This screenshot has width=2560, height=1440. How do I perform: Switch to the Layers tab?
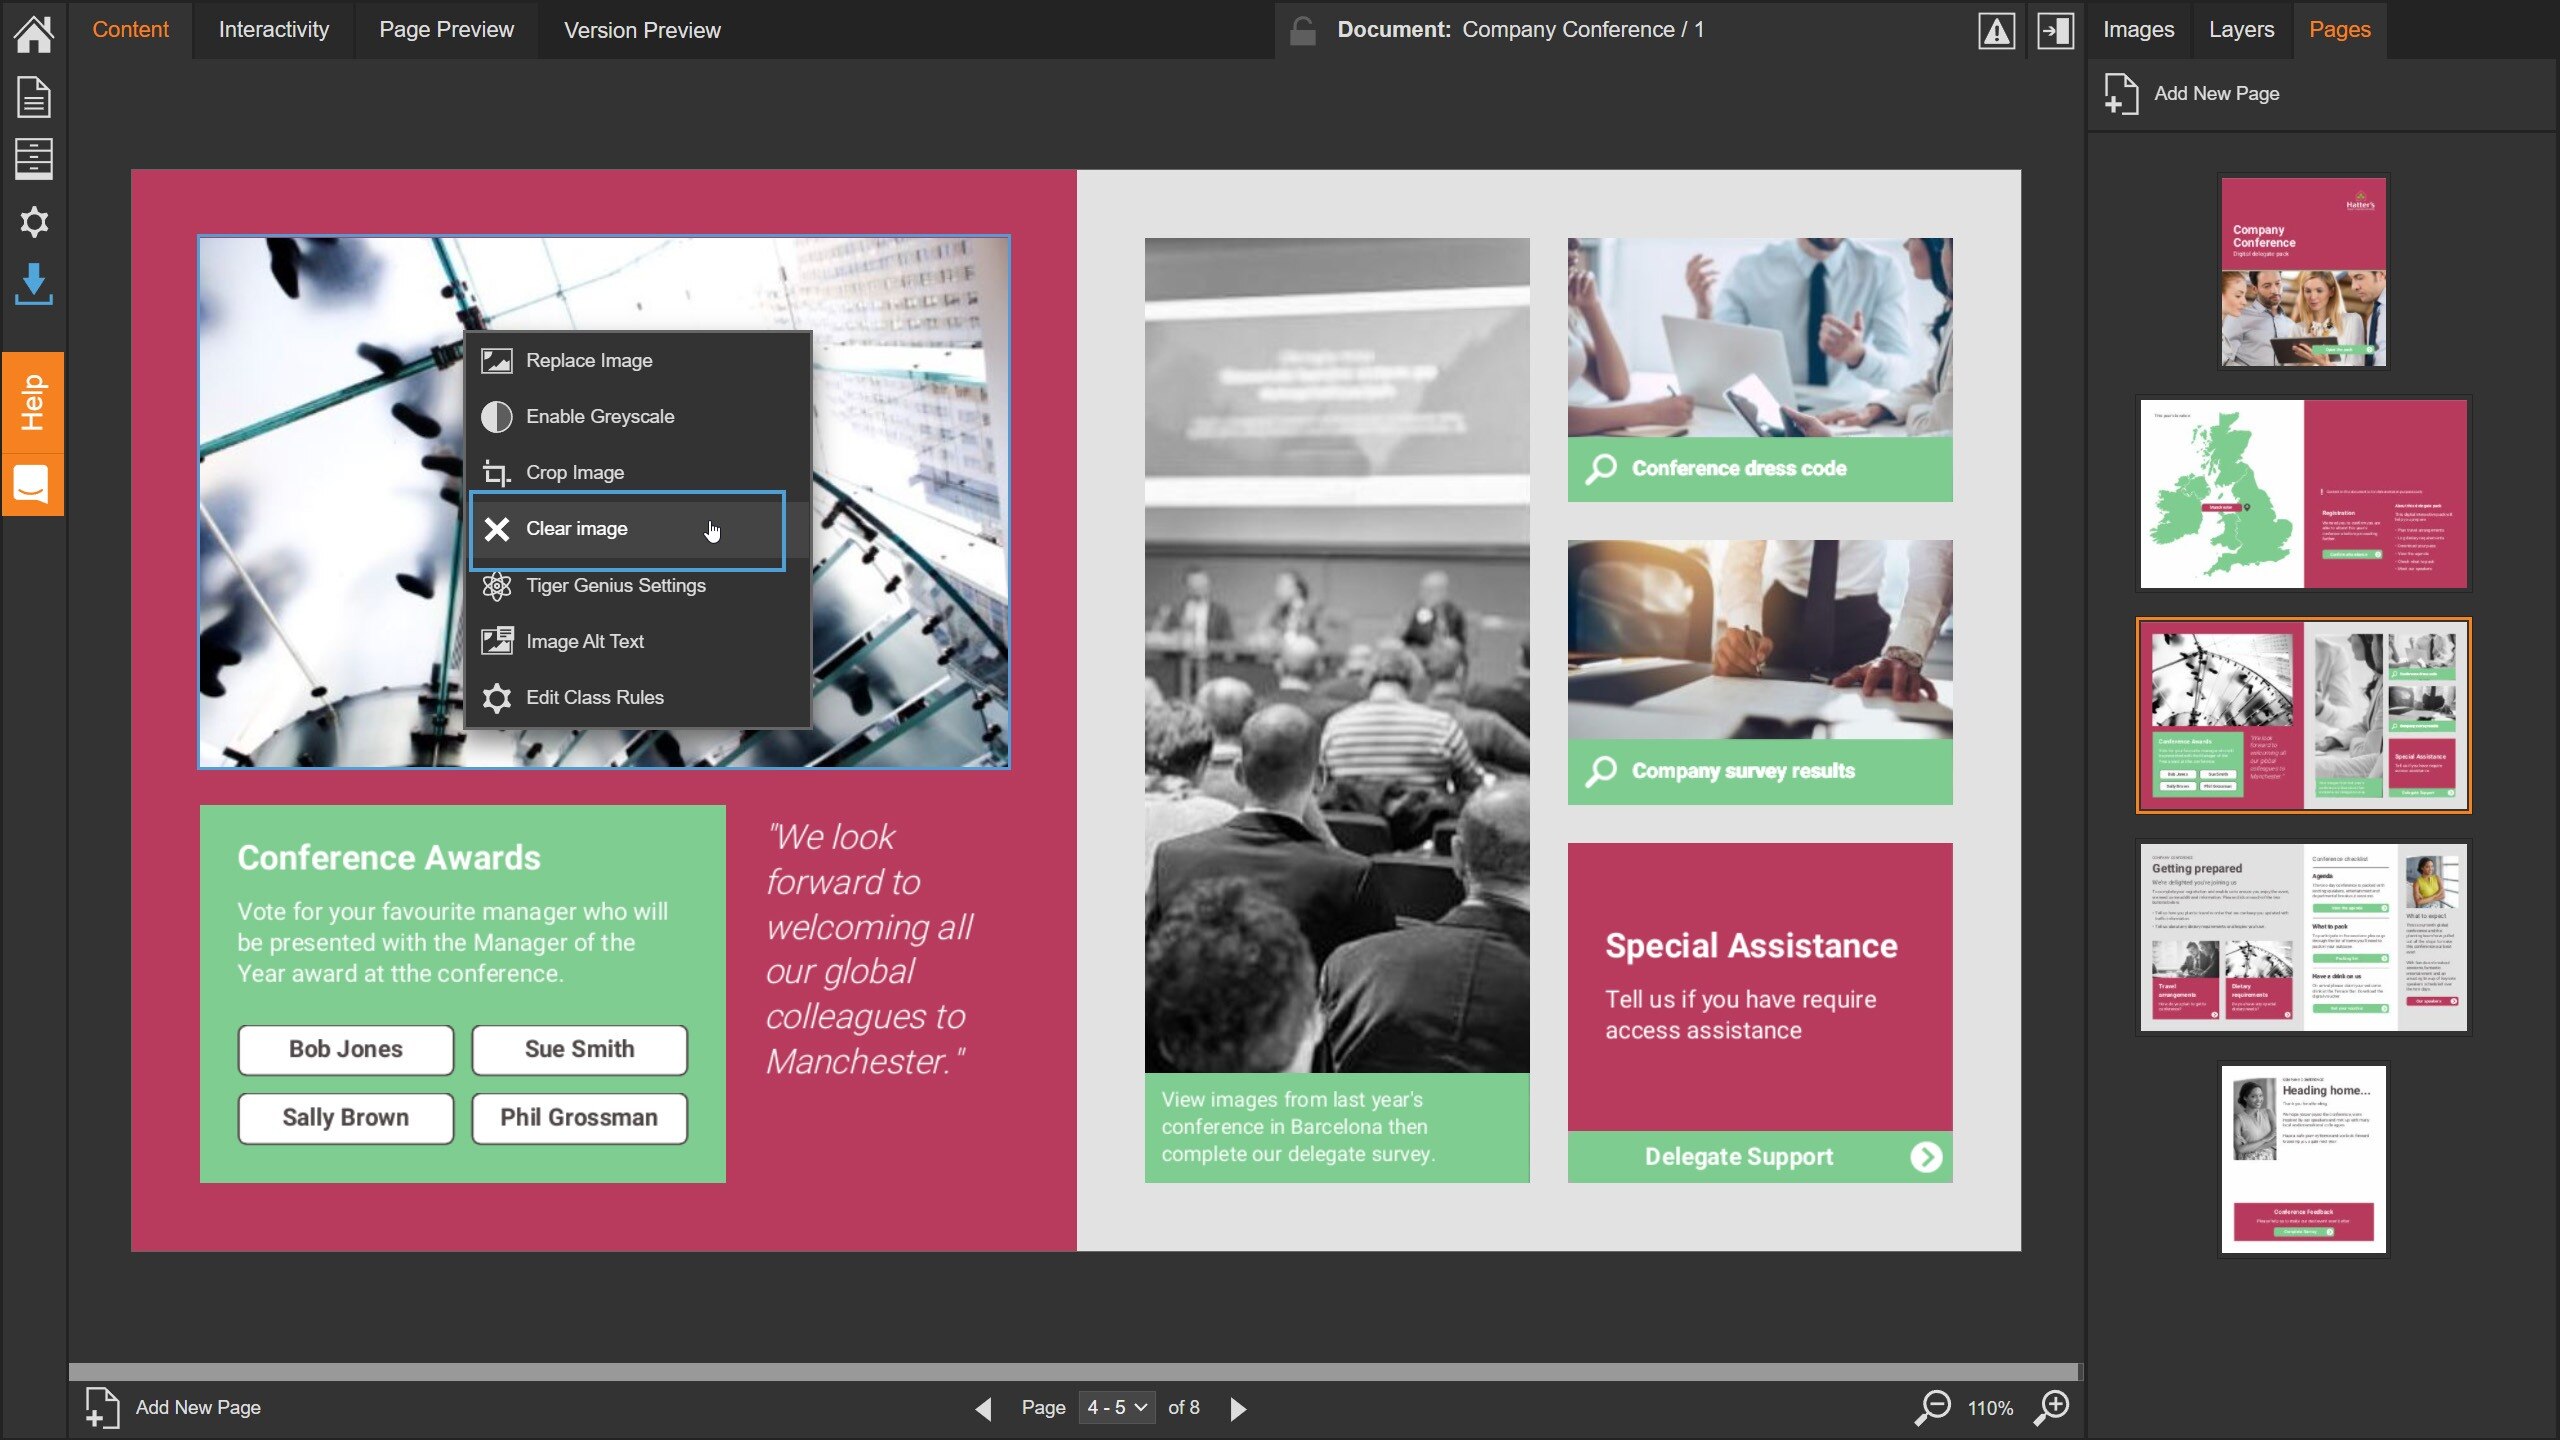[x=2241, y=30]
